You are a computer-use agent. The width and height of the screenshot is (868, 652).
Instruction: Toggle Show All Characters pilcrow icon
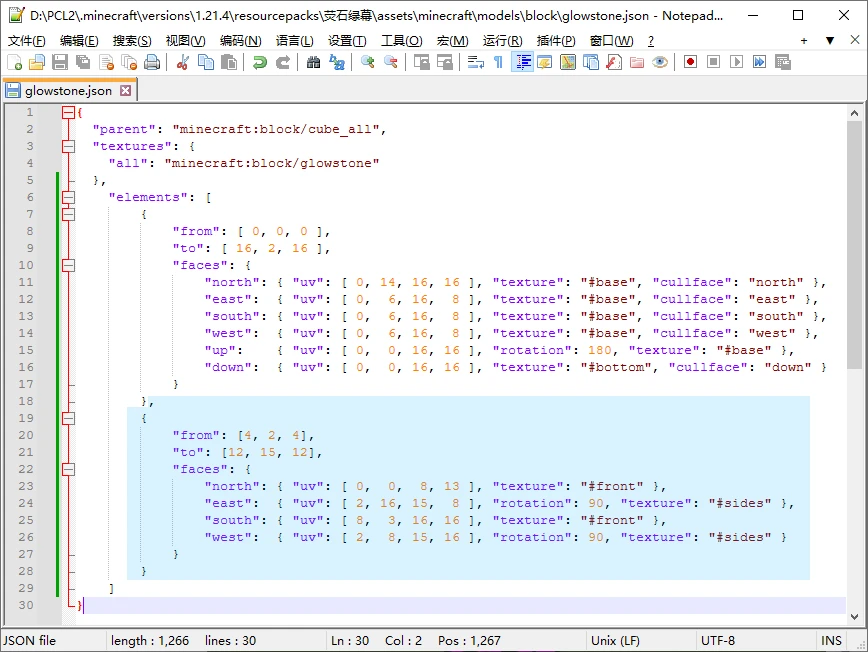tap(499, 62)
